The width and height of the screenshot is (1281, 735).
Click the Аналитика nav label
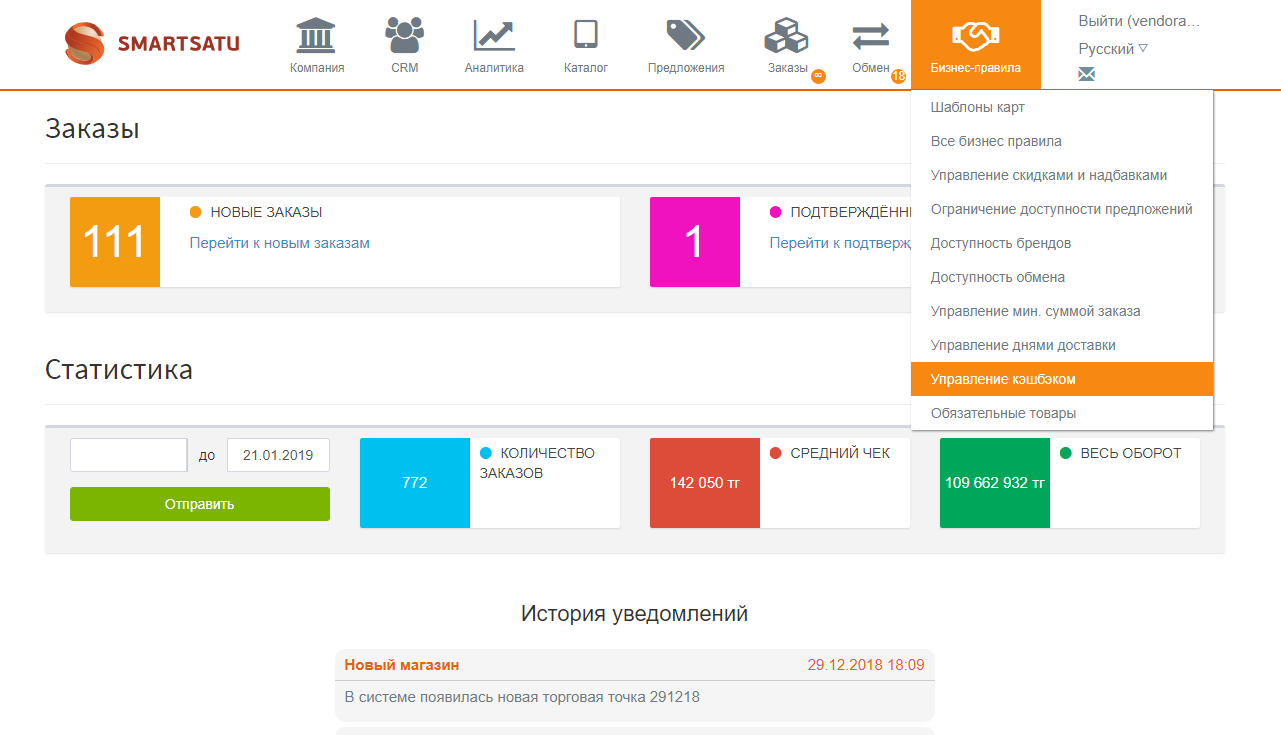(494, 68)
